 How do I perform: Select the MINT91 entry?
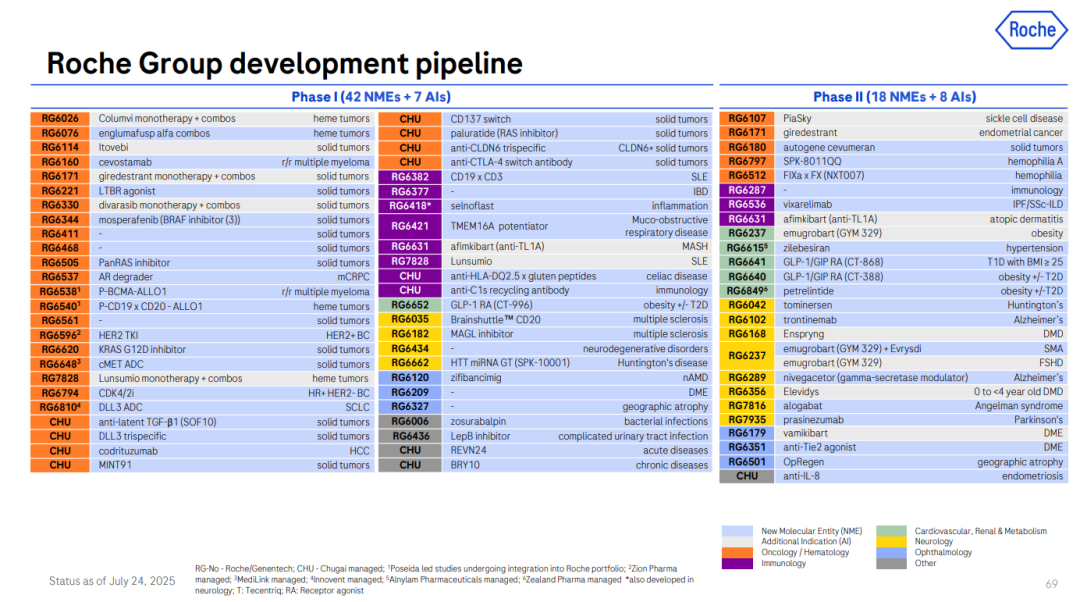(x=115, y=466)
